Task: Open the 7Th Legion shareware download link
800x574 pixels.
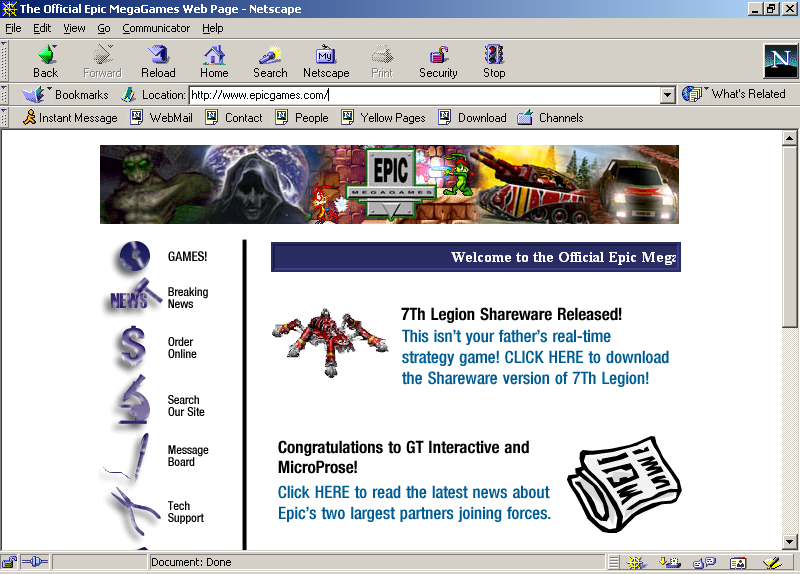Action: coord(535,357)
